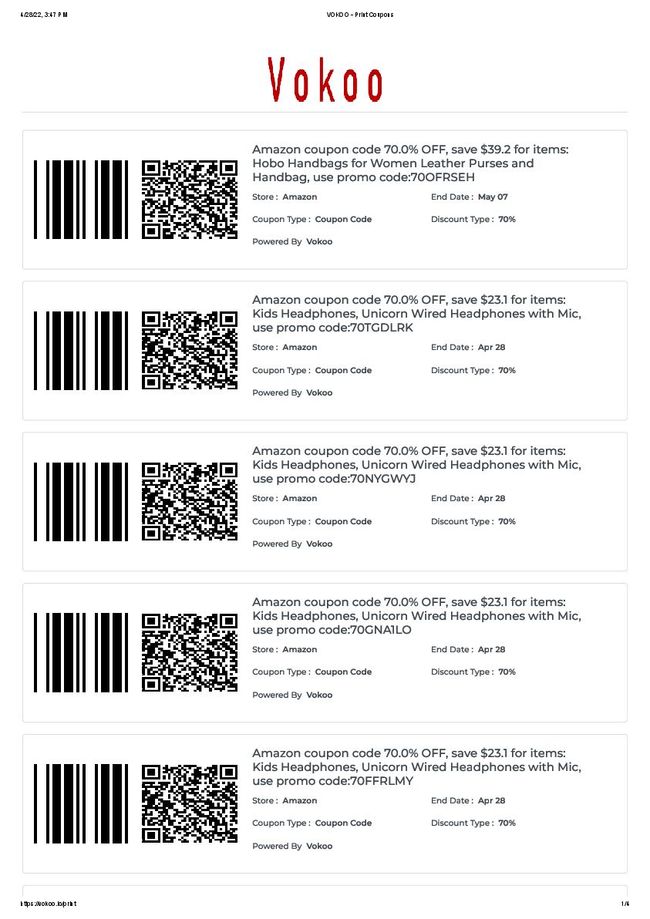Click the barcode beside promo code 70TGDLRK

[x=81, y=350]
